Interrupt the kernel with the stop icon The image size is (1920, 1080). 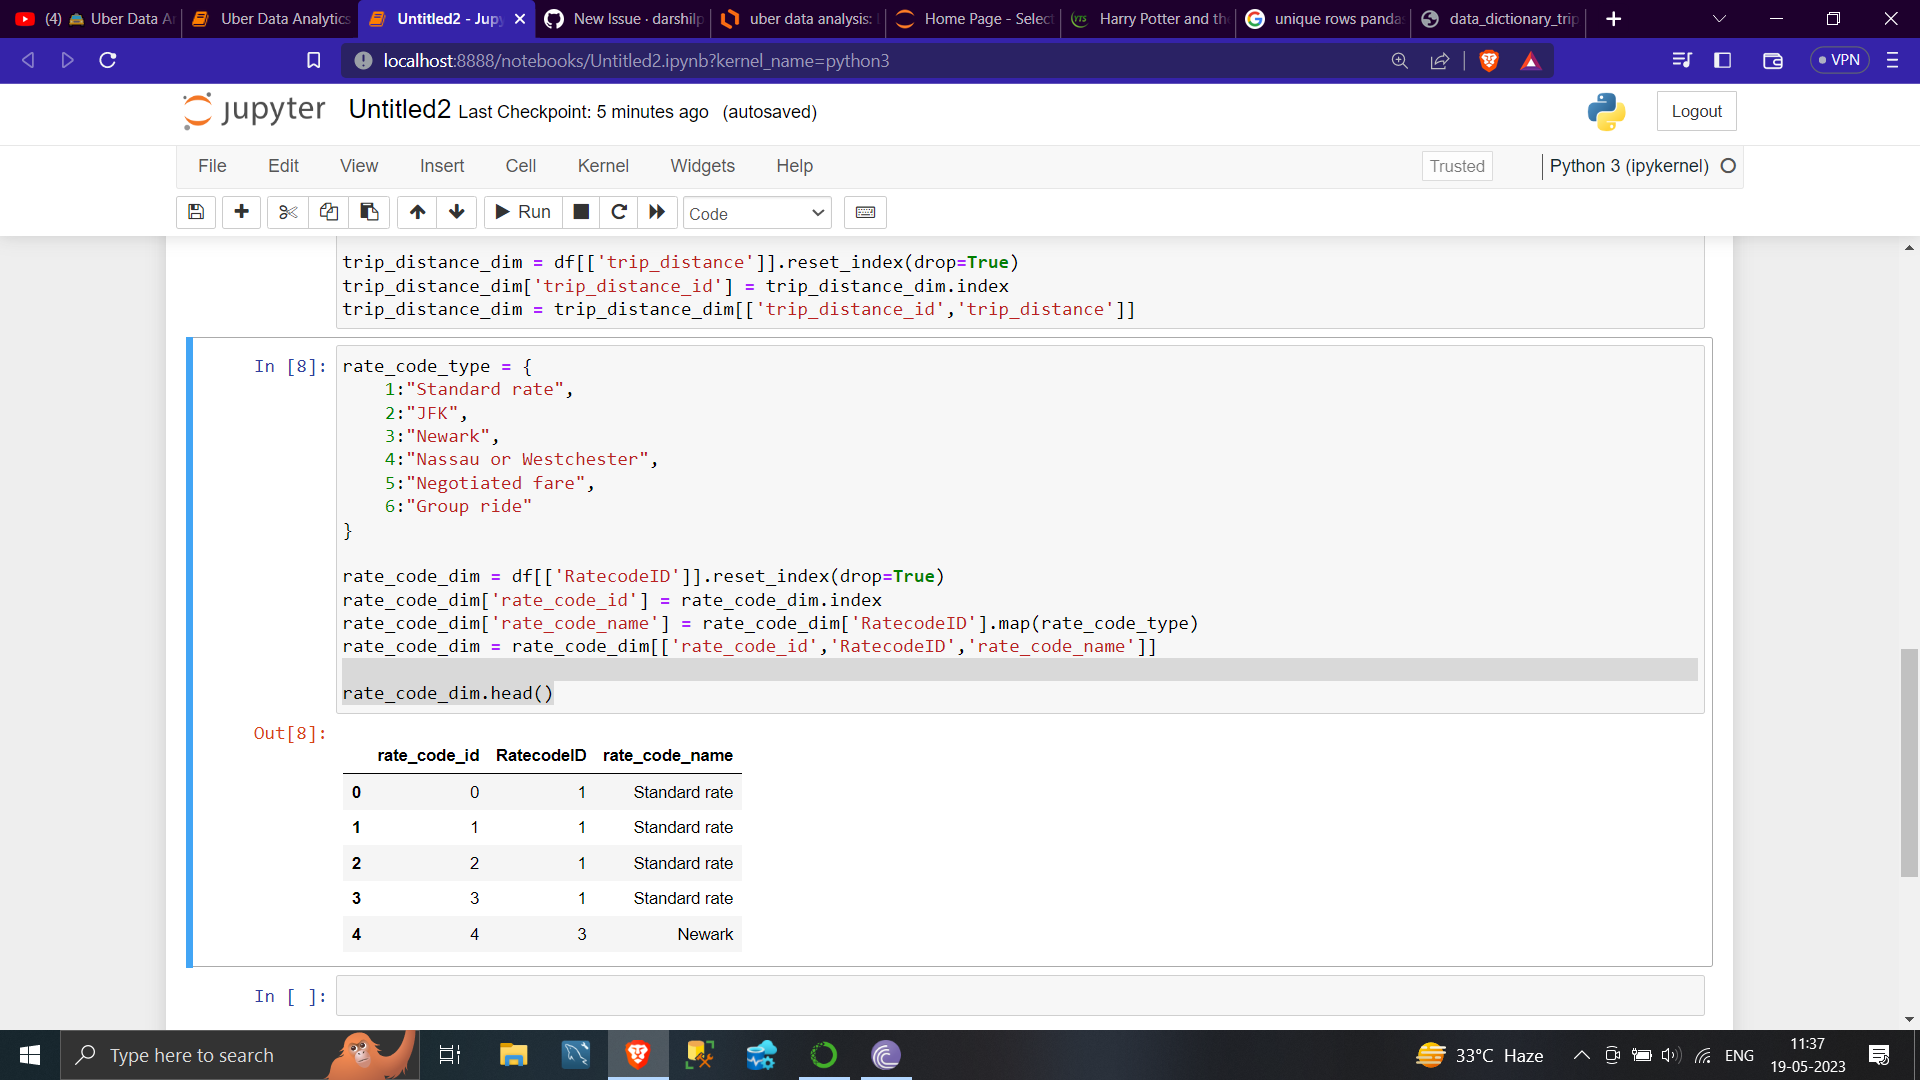pos(580,212)
